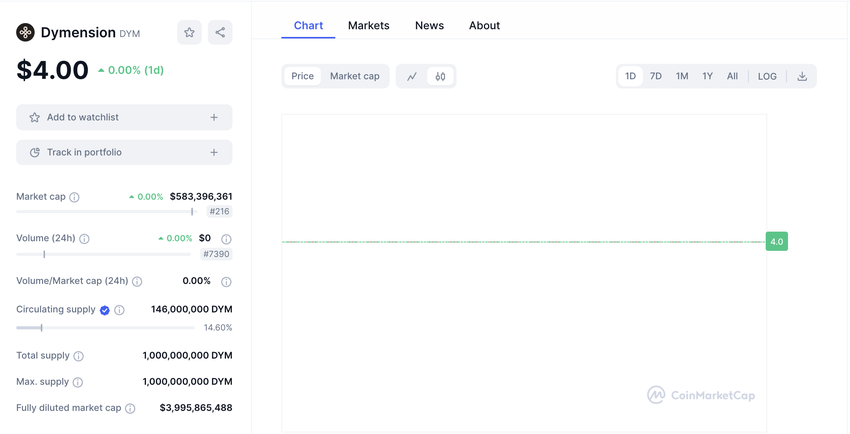This screenshot has width=850, height=434.
Task: Click the watchlist star icon in button
Action: pos(35,117)
